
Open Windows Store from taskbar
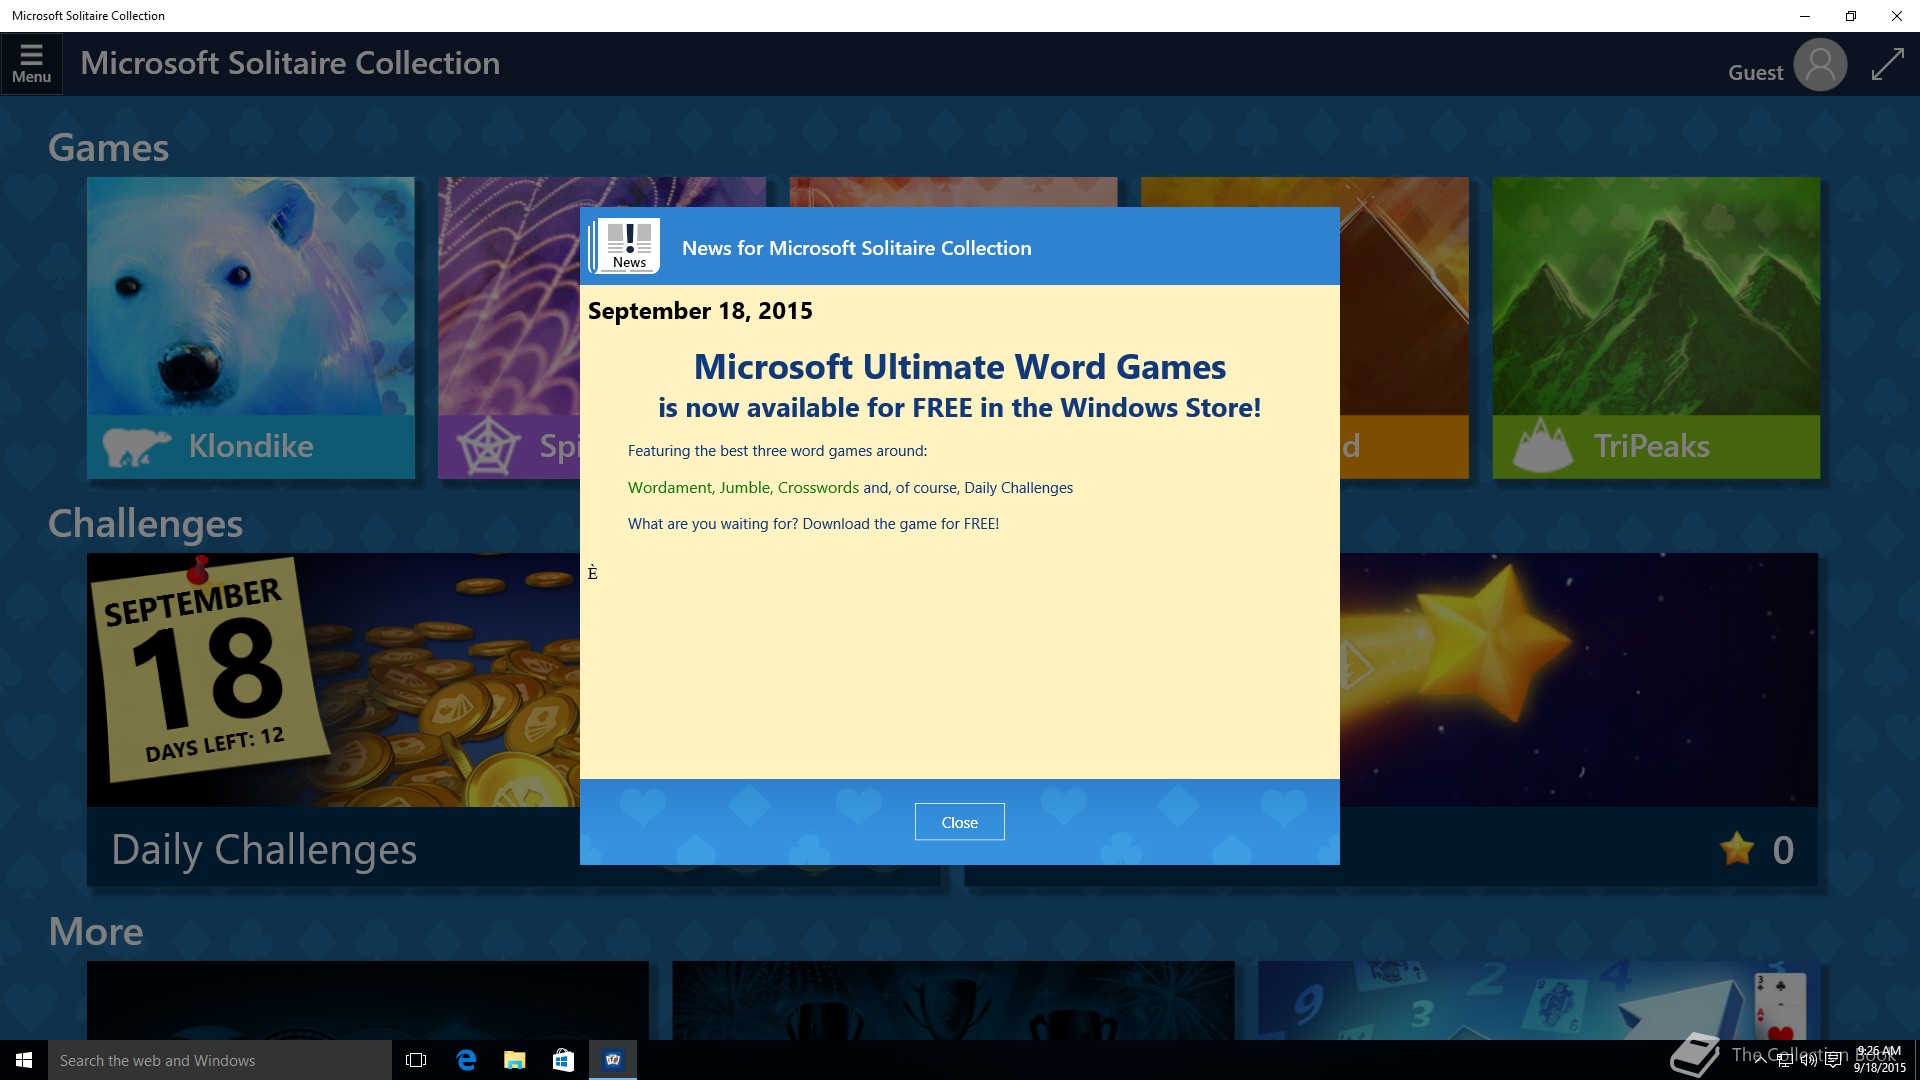564,1060
